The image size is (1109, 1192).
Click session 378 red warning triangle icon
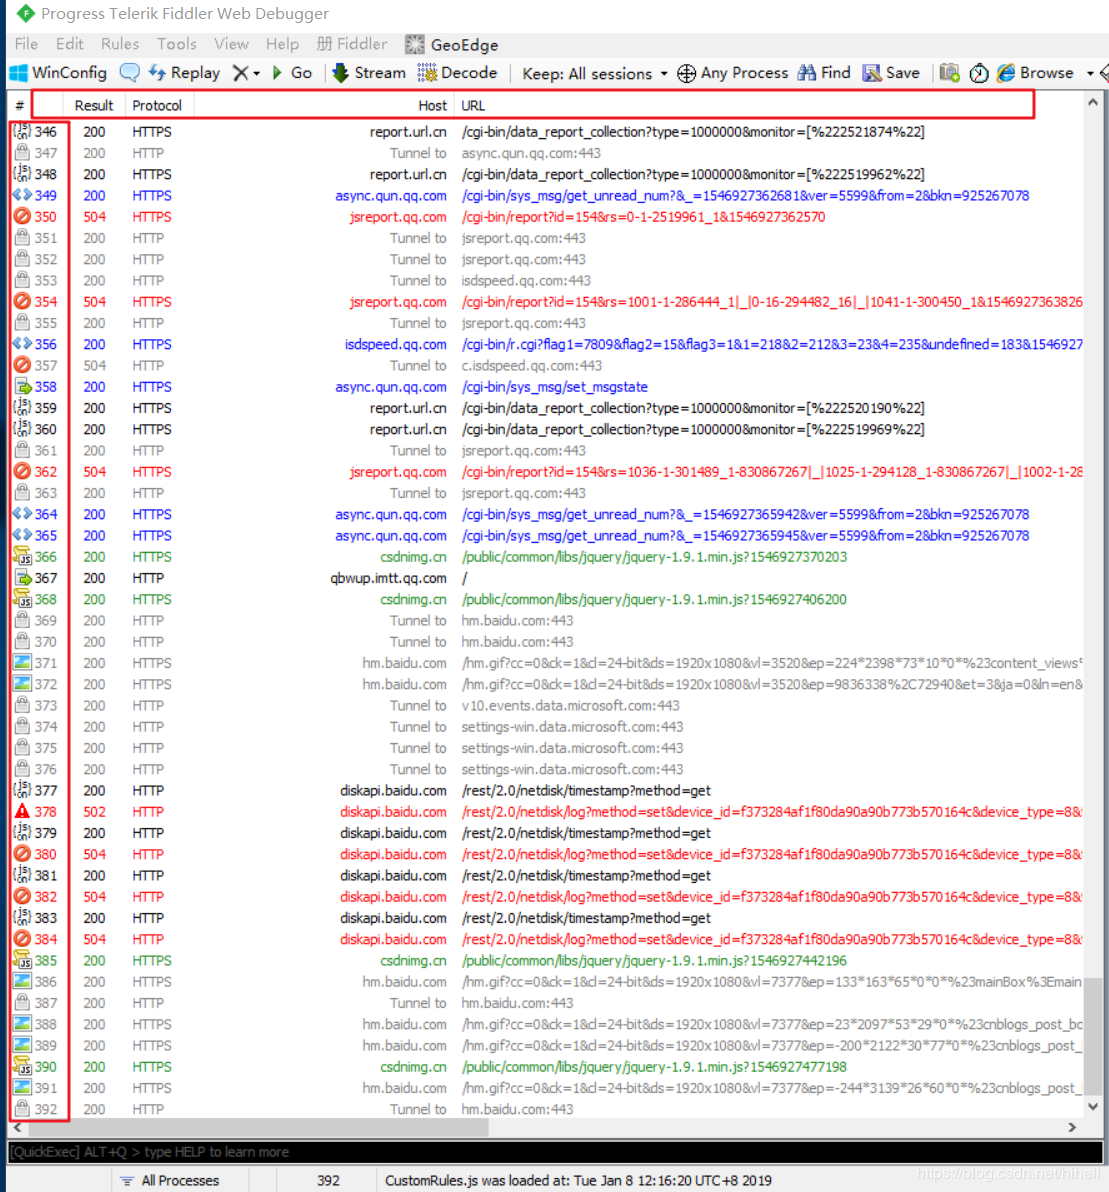(x=22, y=812)
